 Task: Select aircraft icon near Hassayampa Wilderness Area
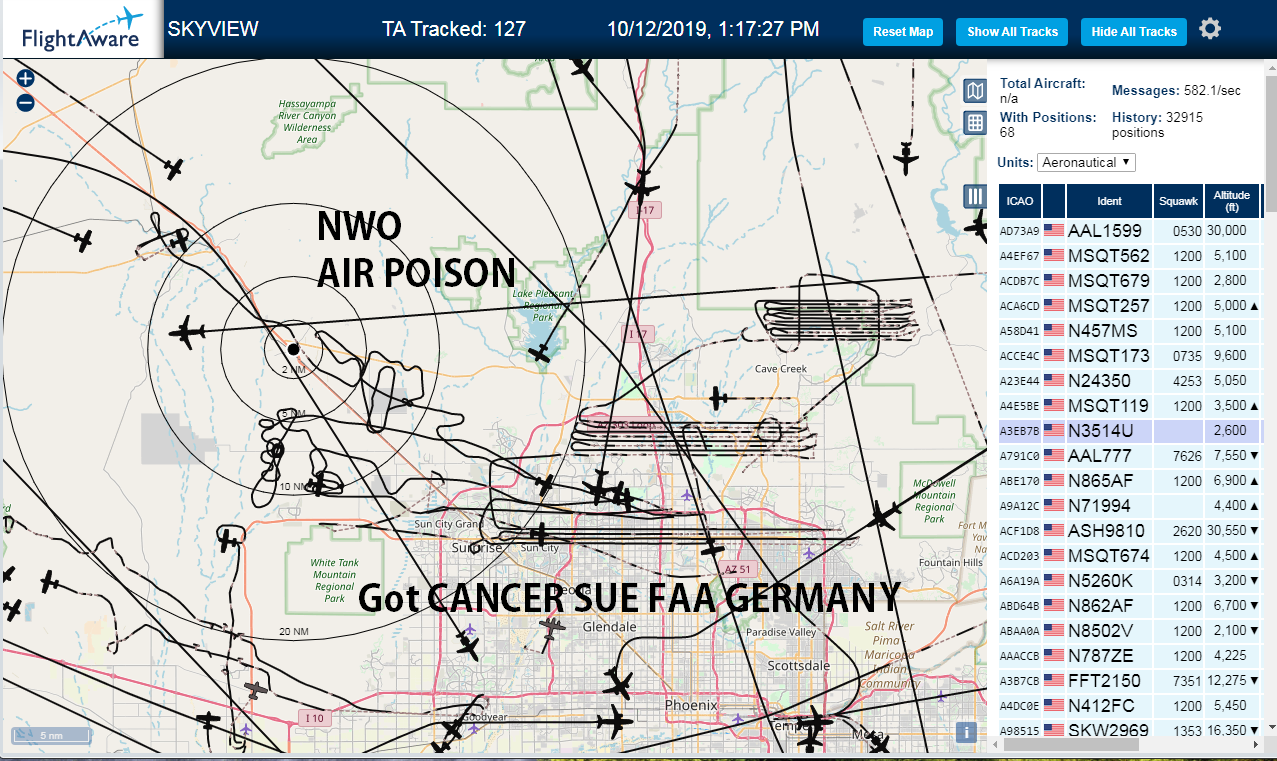point(174,168)
